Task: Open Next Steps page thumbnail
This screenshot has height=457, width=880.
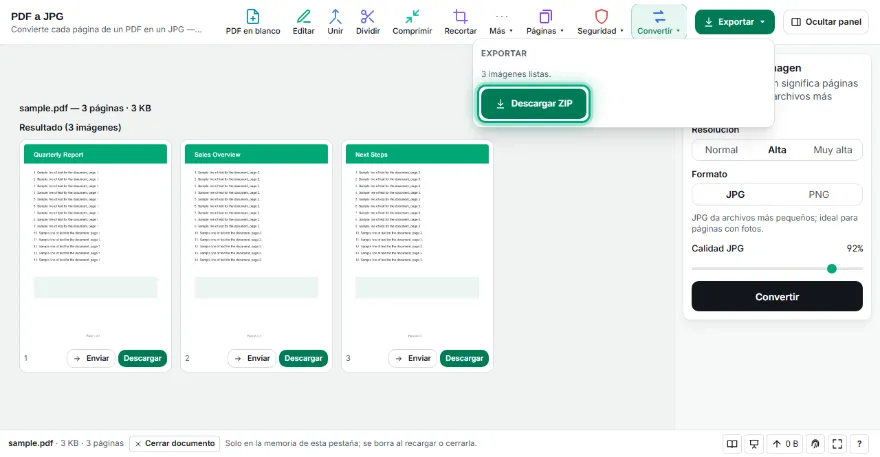Action: click(x=417, y=243)
